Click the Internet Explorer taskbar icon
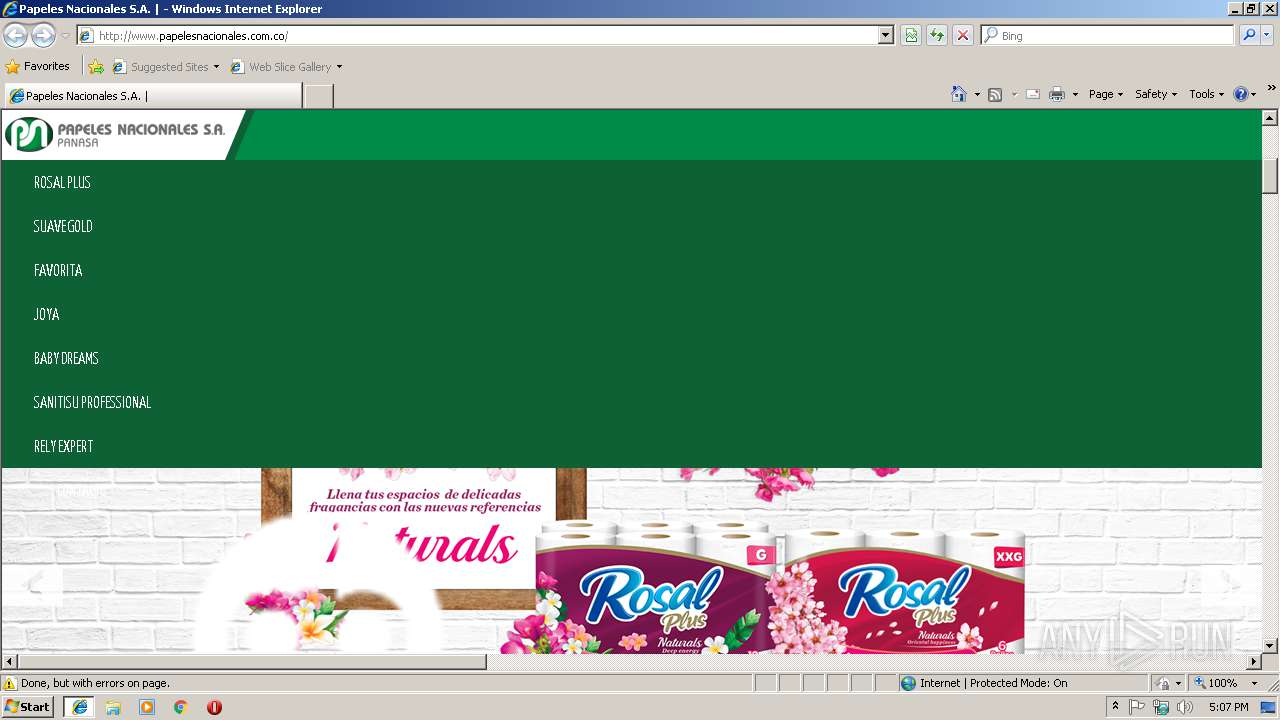 coord(80,707)
